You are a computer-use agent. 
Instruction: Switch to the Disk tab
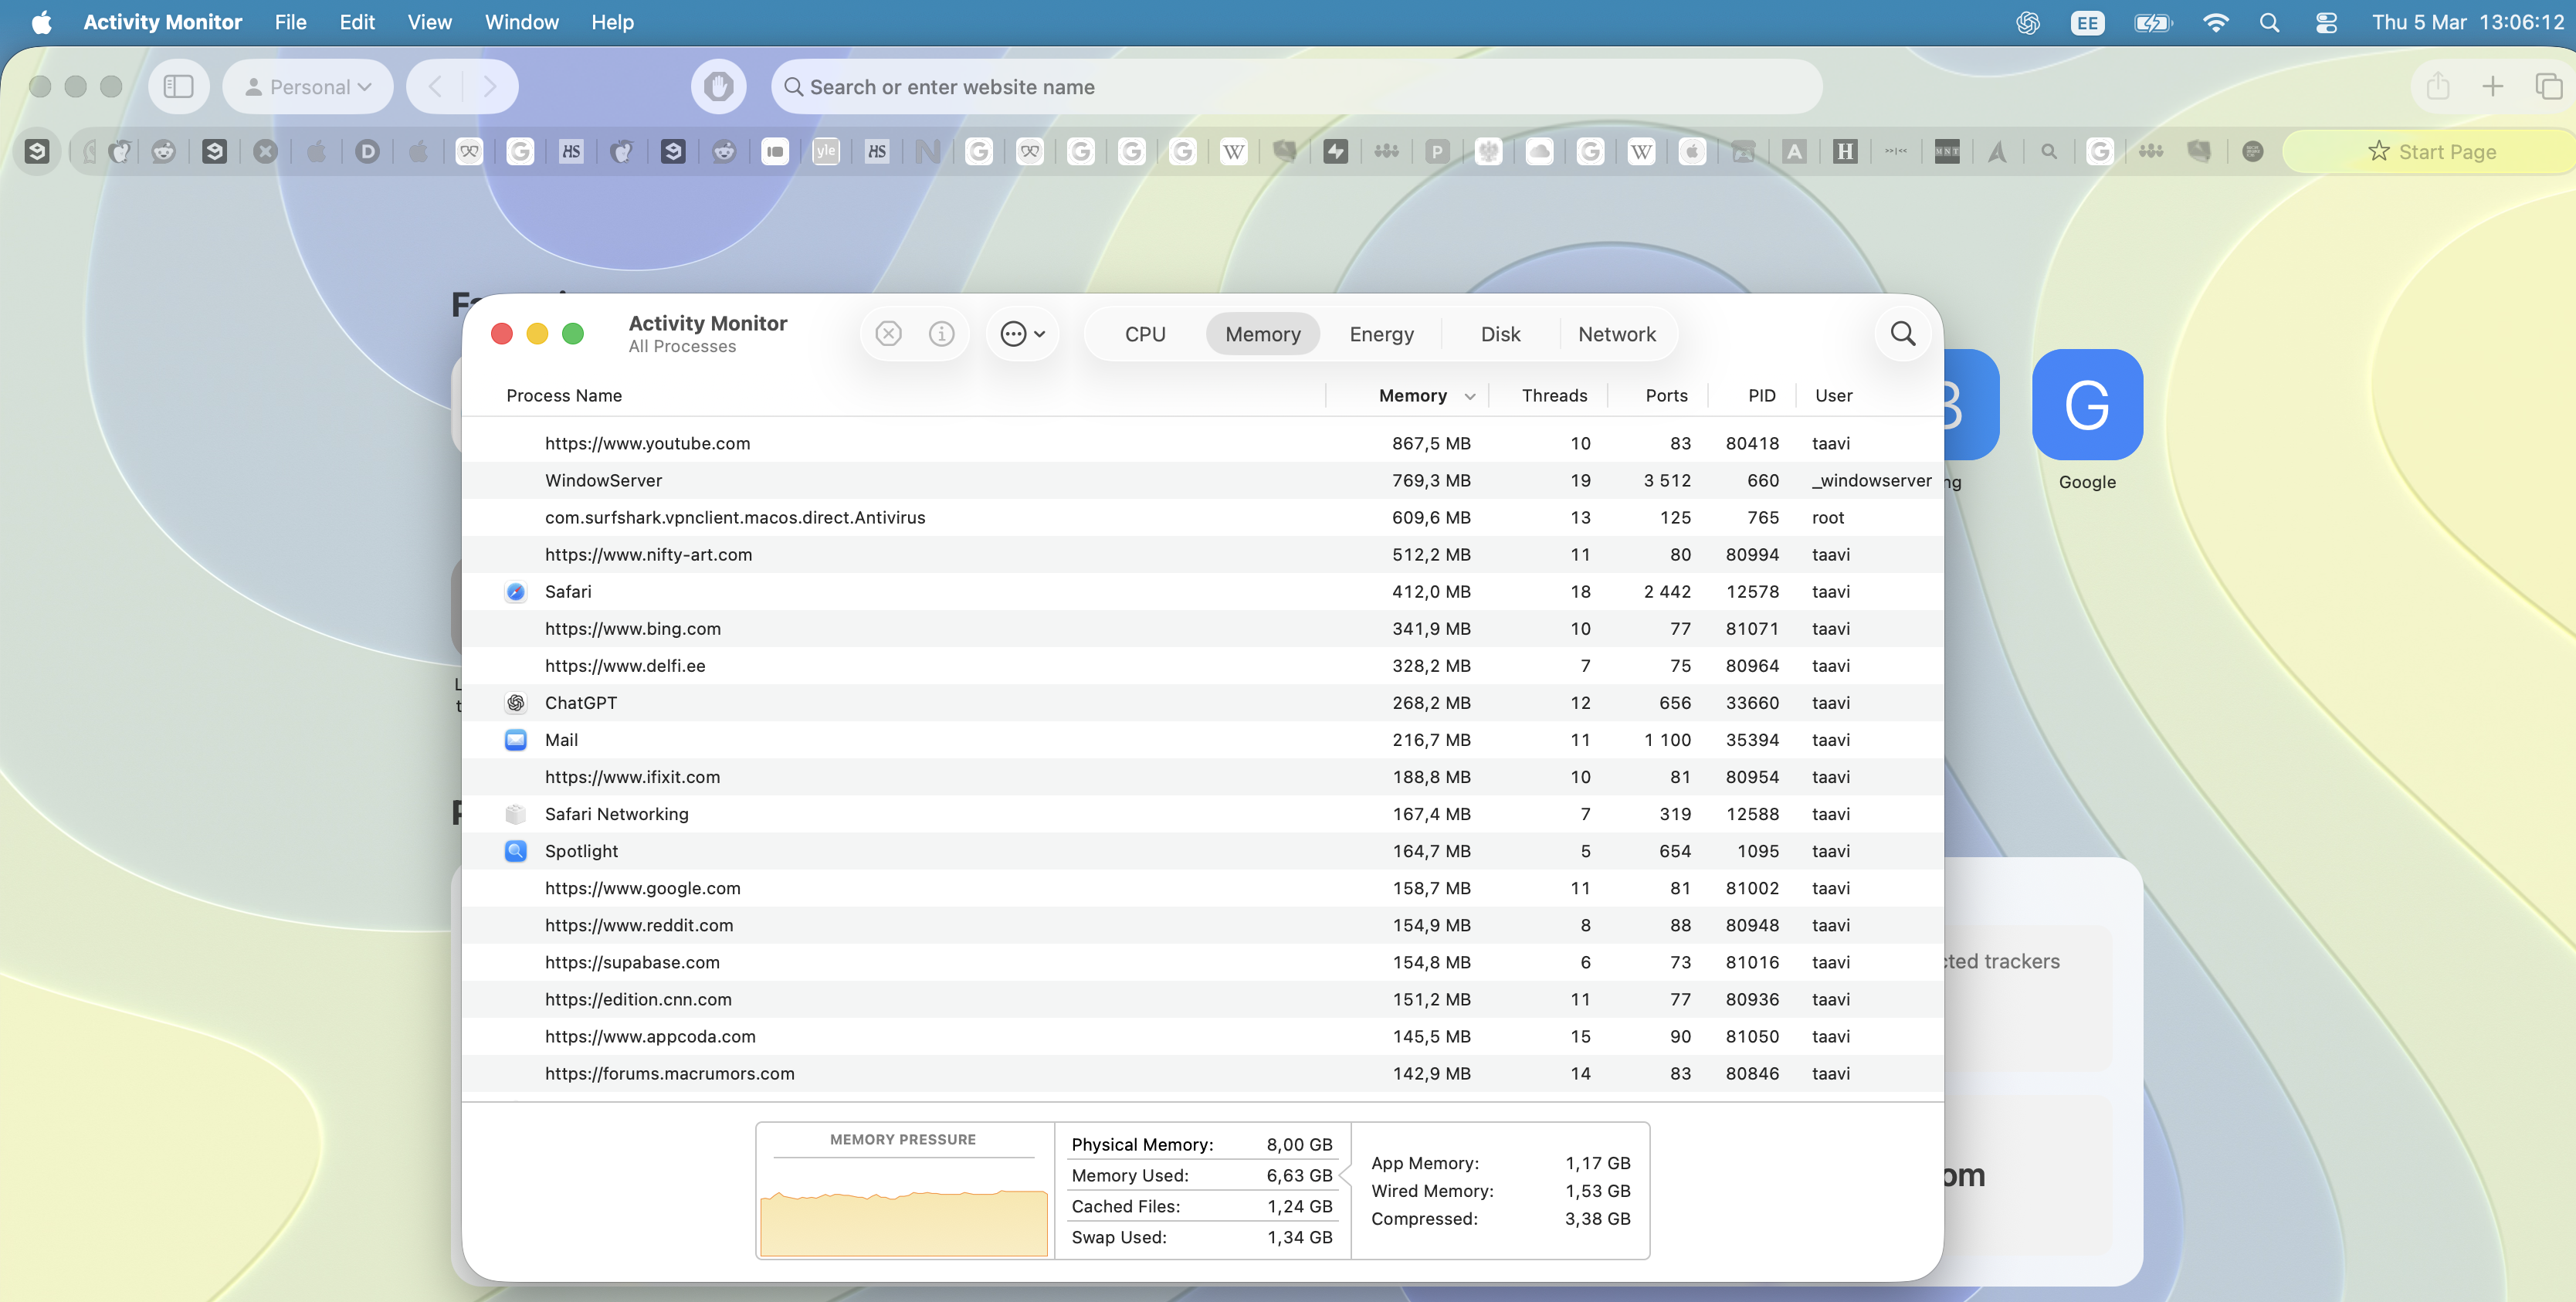pos(1500,334)
